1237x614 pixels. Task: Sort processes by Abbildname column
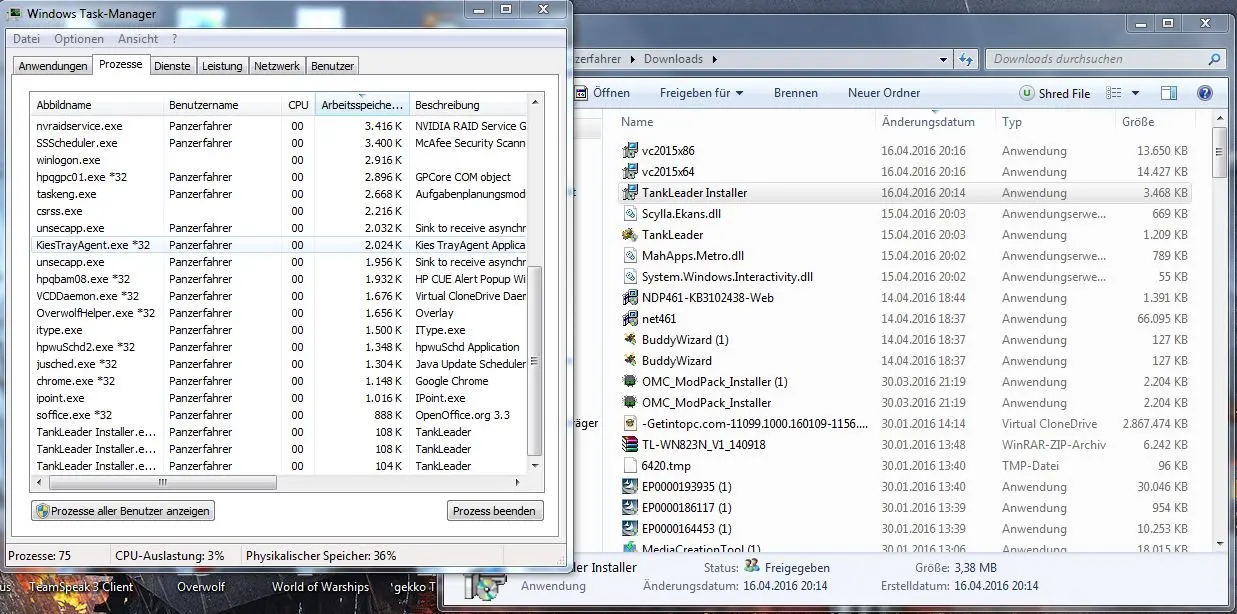click(x=97, y=105)
